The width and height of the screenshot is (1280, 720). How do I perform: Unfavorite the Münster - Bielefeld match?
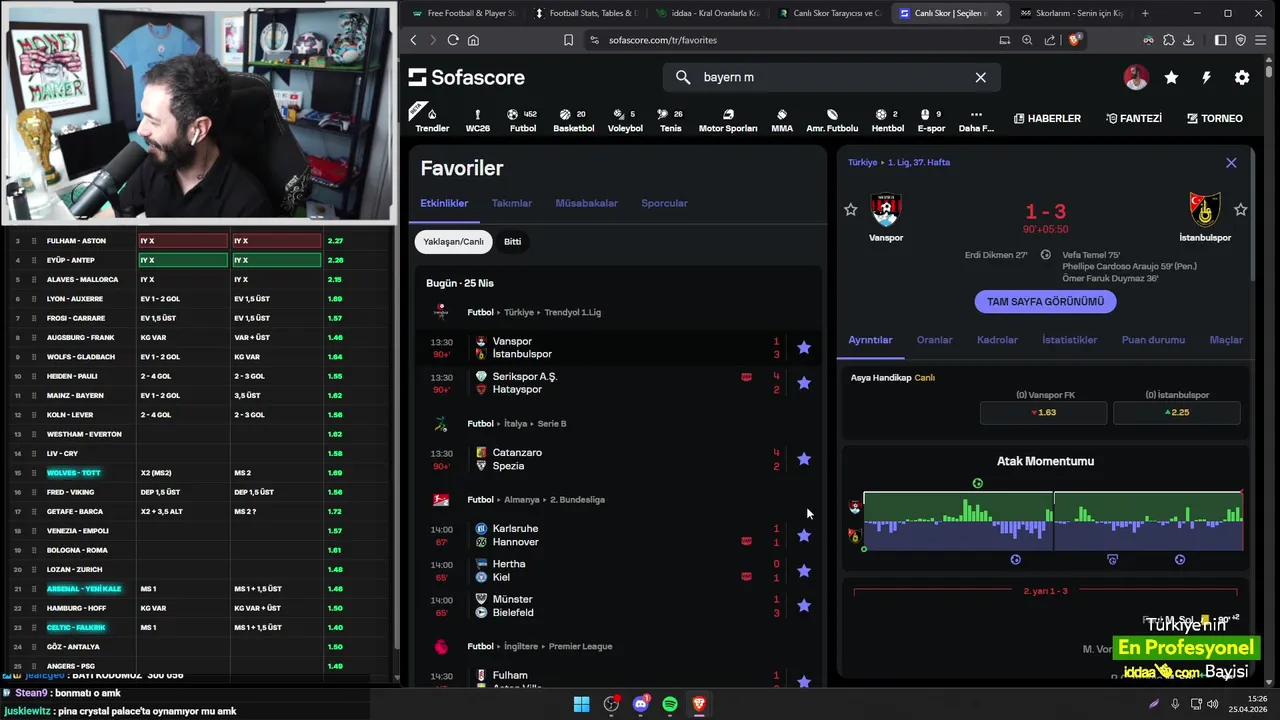pyautogui.click(x=804, y=606)
